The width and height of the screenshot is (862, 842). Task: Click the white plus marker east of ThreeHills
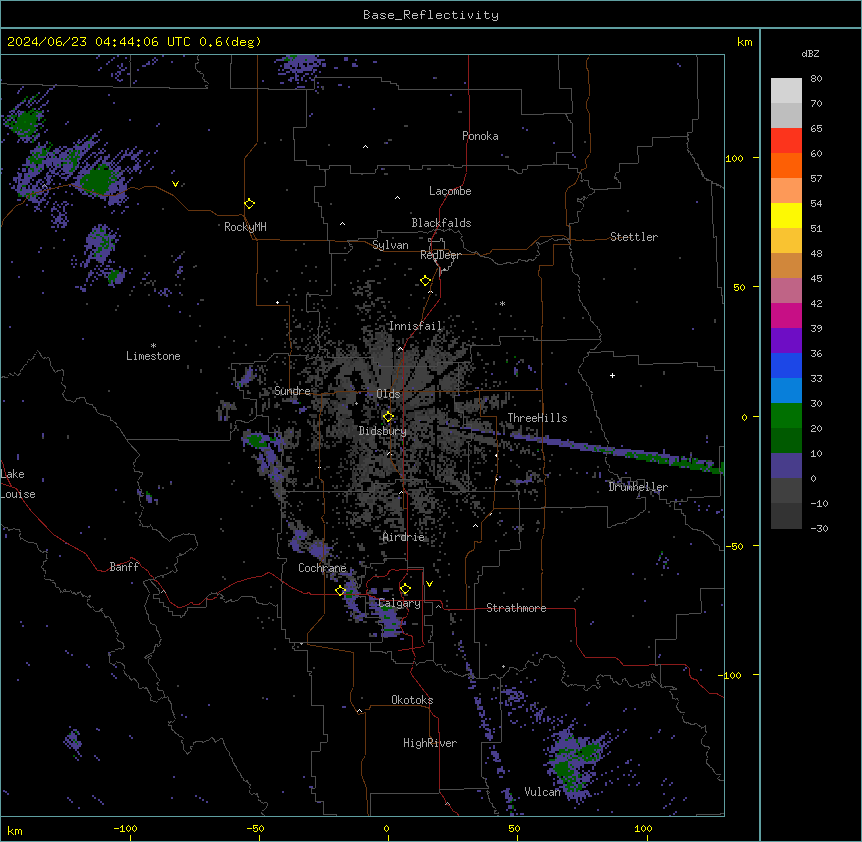coord(612,375)
